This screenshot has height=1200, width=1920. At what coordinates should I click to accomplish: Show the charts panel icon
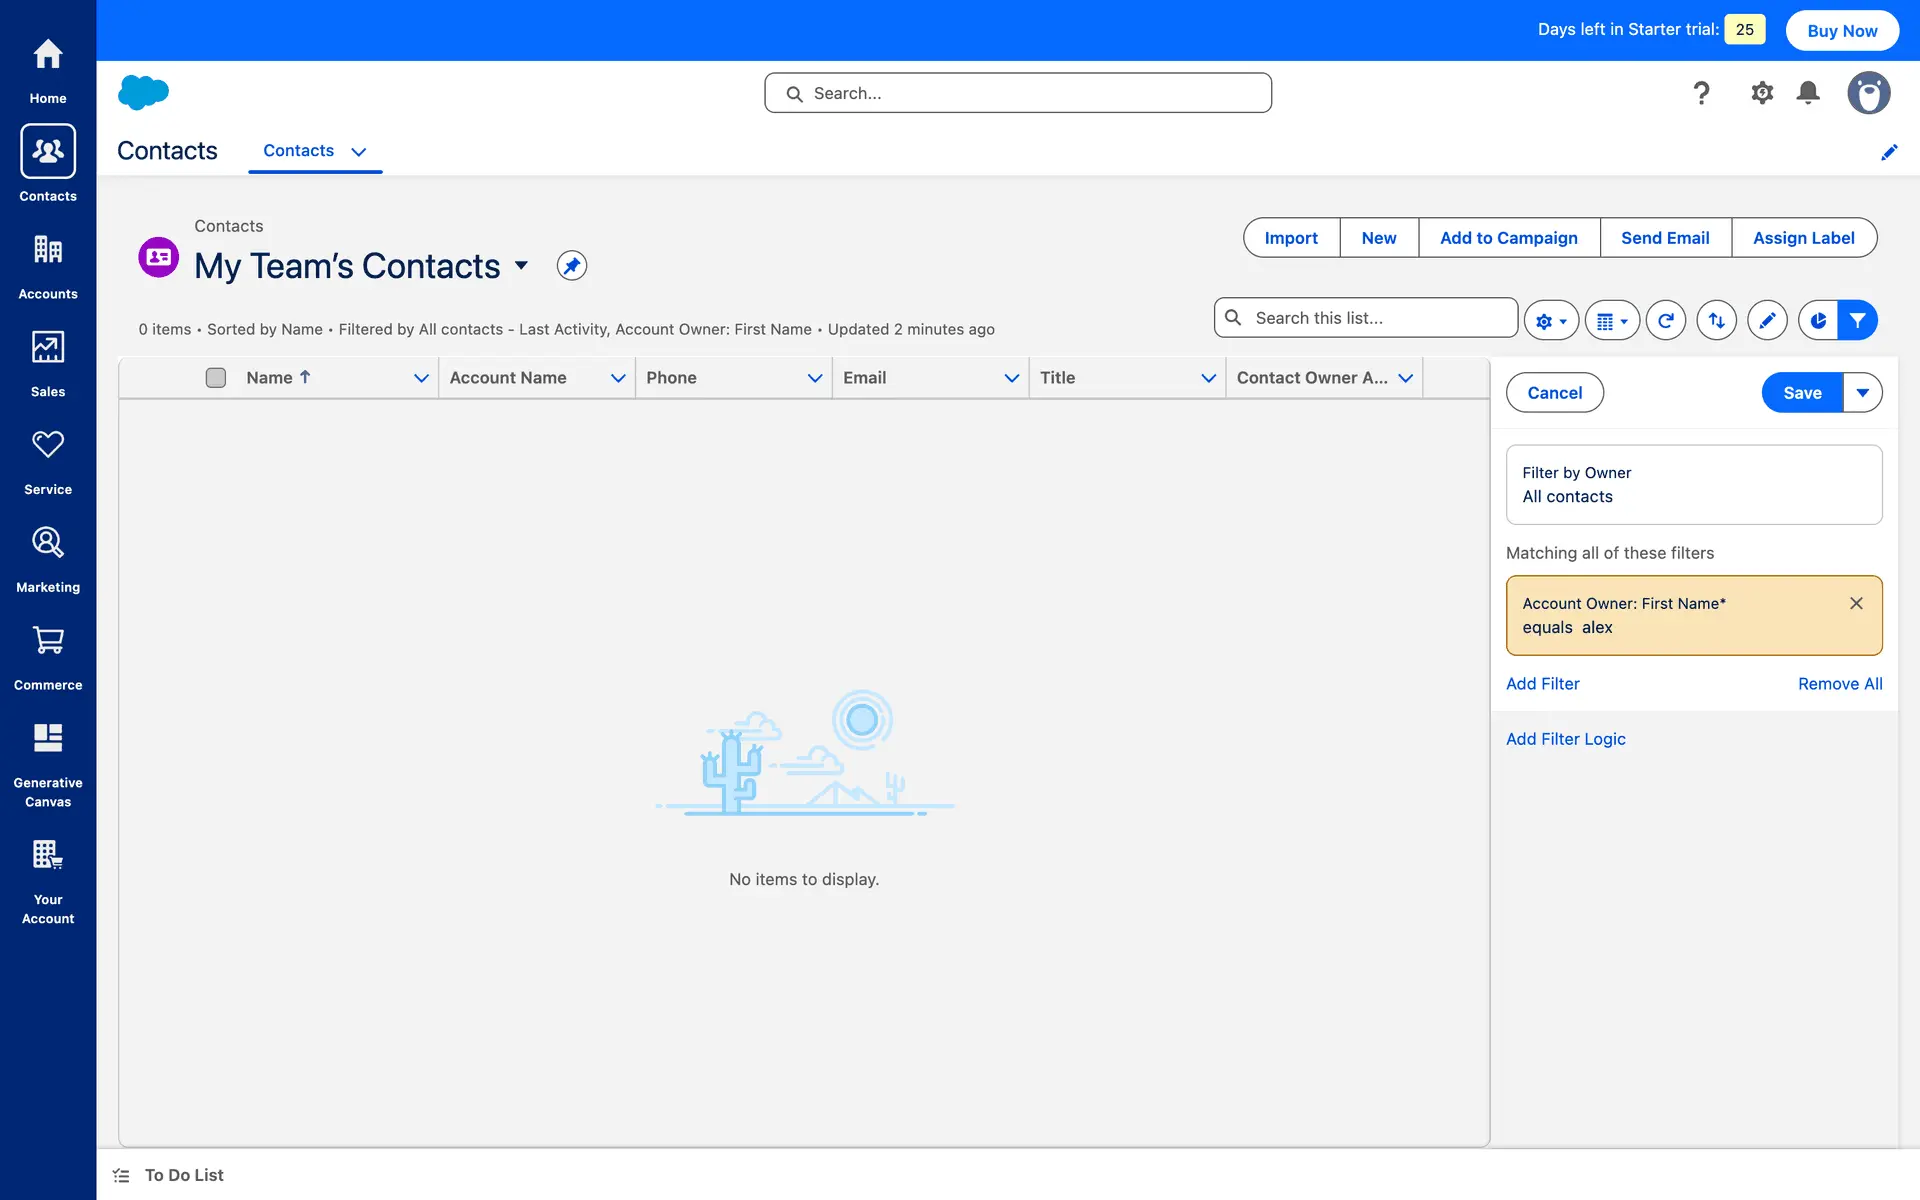pos(1818,320)
